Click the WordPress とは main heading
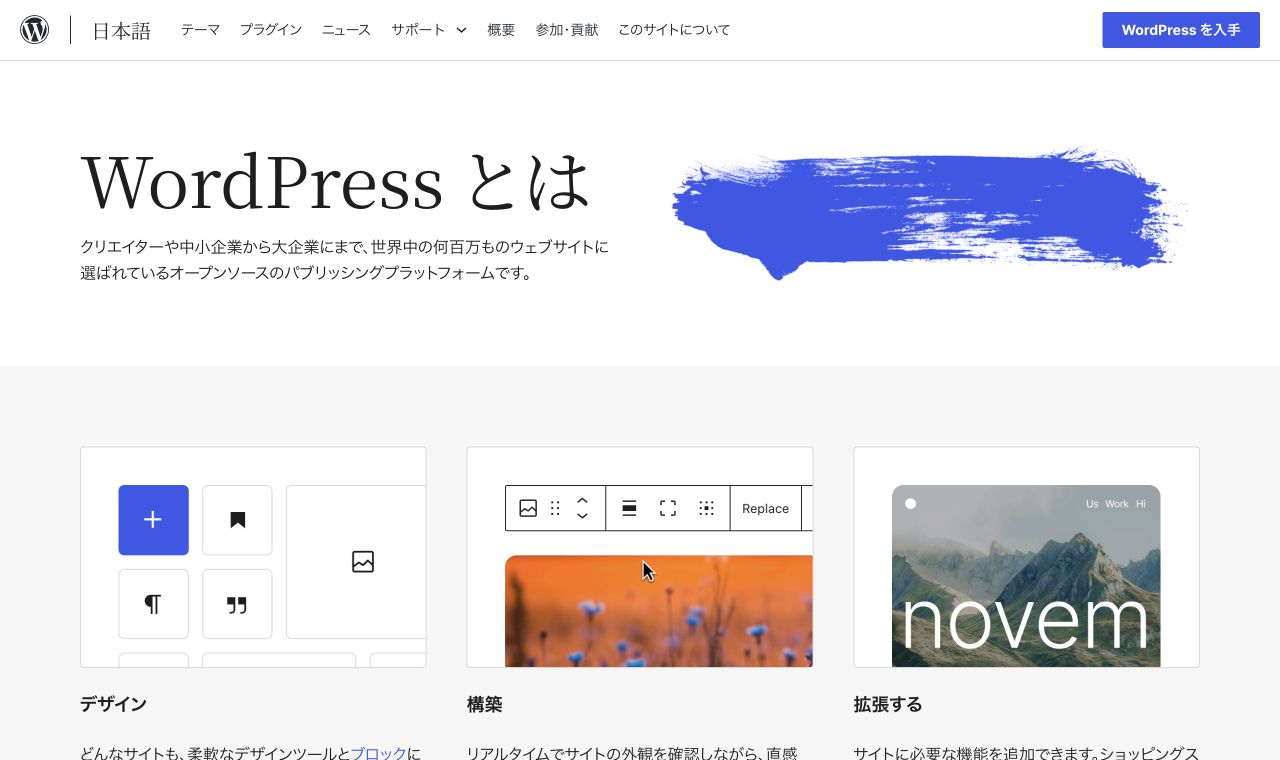 [x=337, y=182]
